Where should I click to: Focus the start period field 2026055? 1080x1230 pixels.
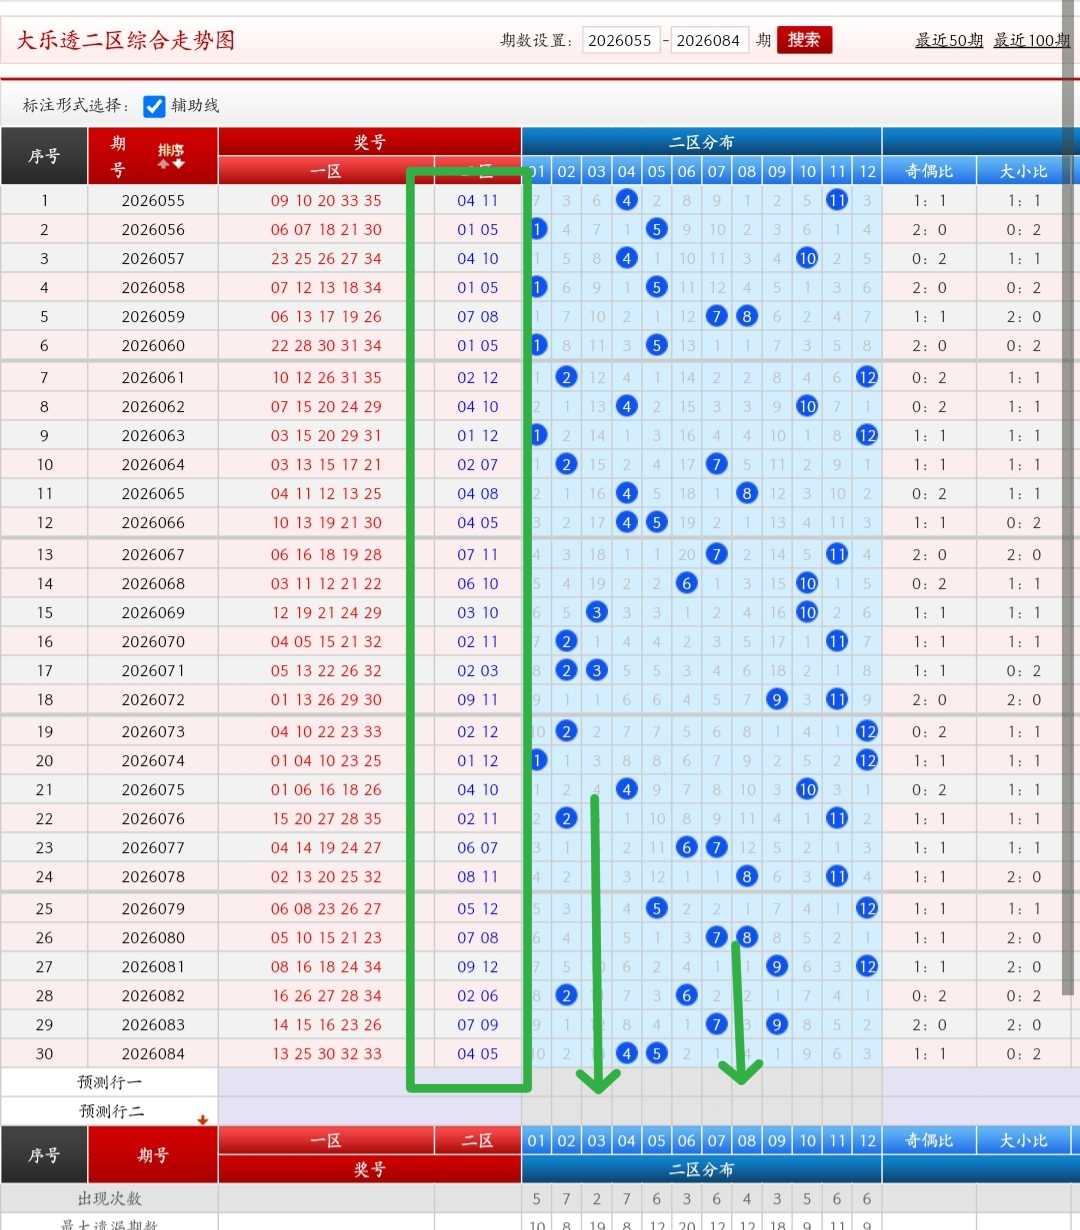(620, 40)
